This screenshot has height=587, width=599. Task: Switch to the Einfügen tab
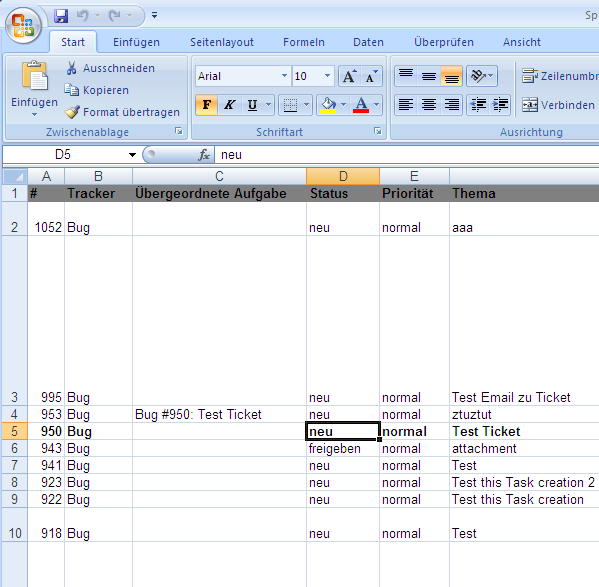tap(136, 42)
